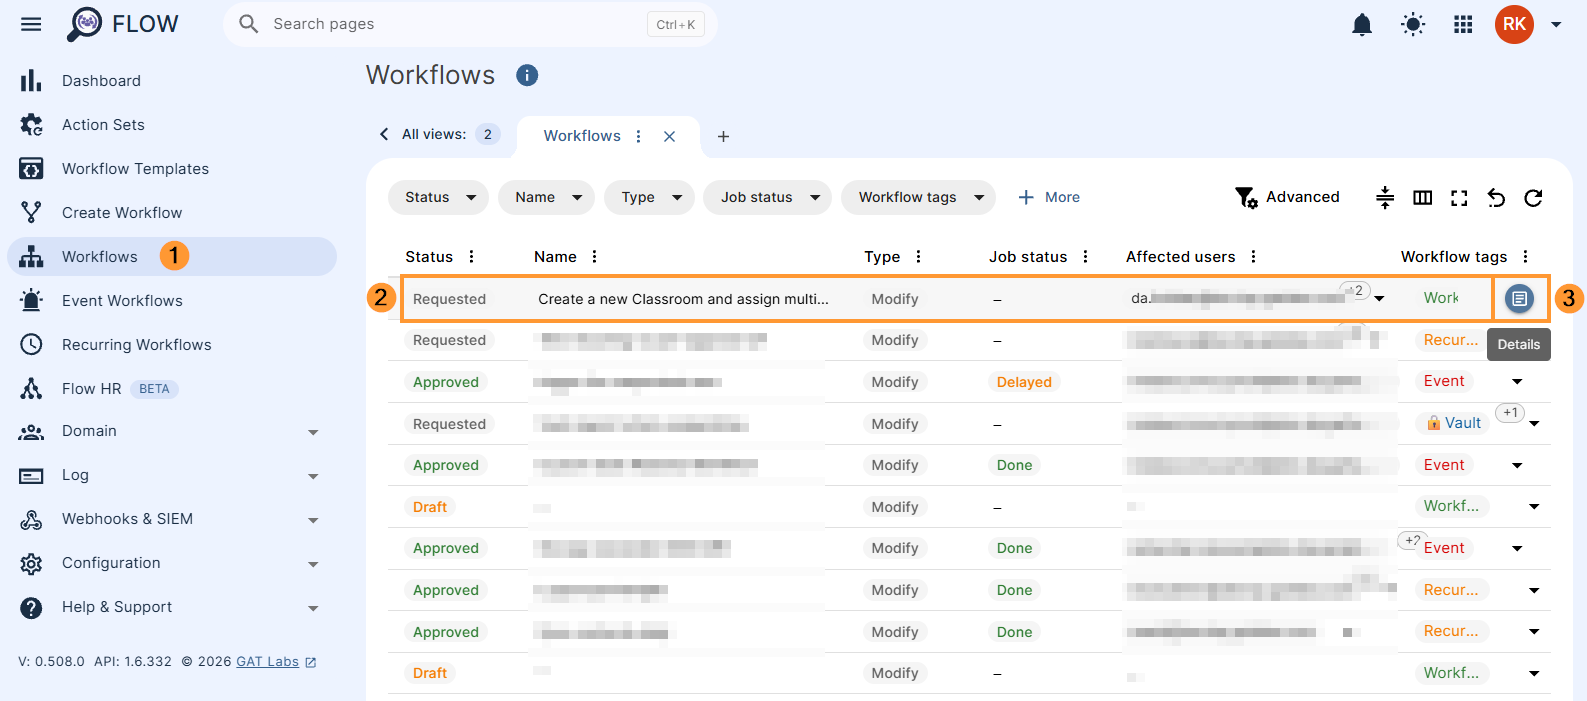Open Workflow tags column menu

coord(1525,257)
